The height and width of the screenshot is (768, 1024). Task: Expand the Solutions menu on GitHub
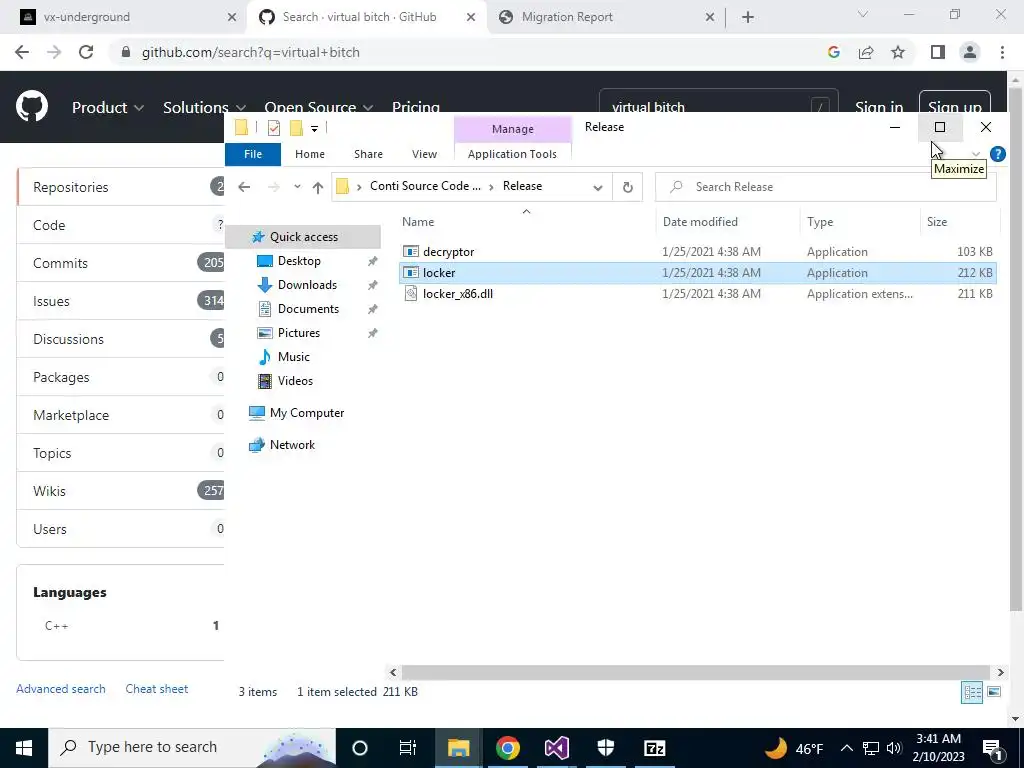(x=204, y=108)
